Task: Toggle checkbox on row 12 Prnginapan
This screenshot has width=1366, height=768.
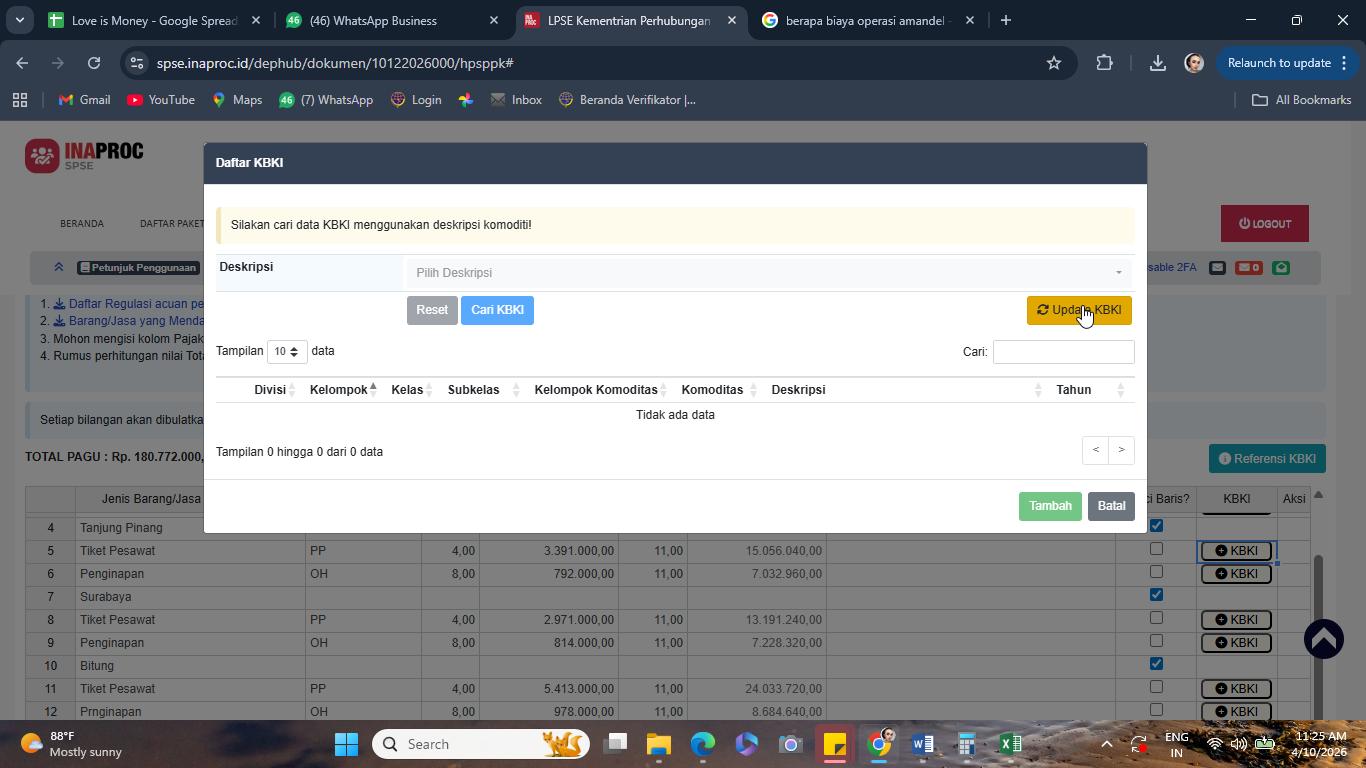Action: click(1156, 710)
